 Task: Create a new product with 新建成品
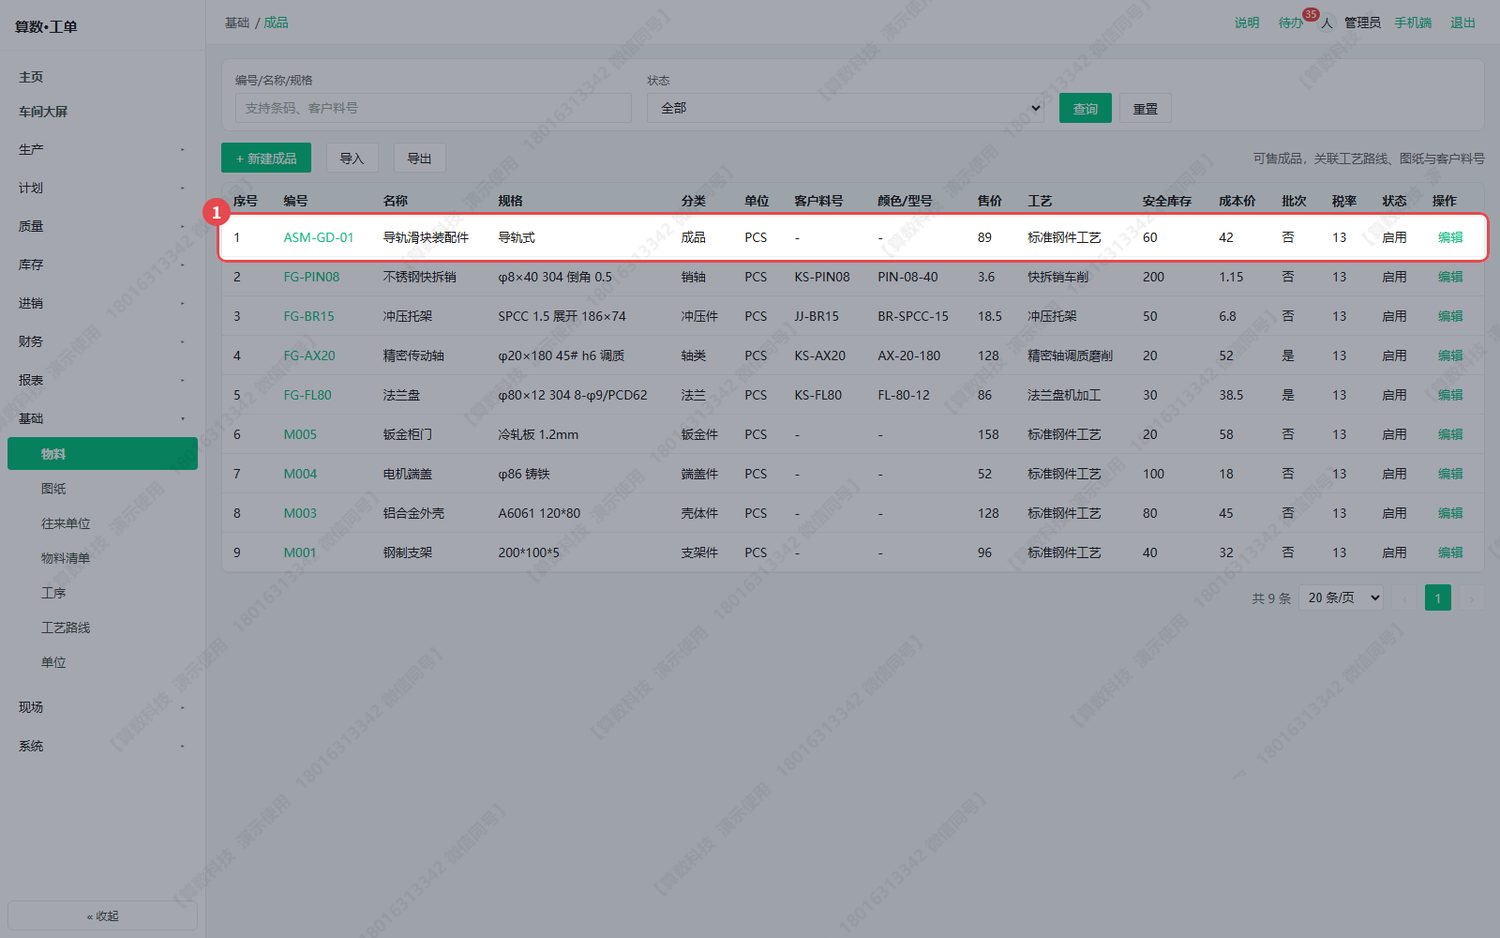coord(266,158)
